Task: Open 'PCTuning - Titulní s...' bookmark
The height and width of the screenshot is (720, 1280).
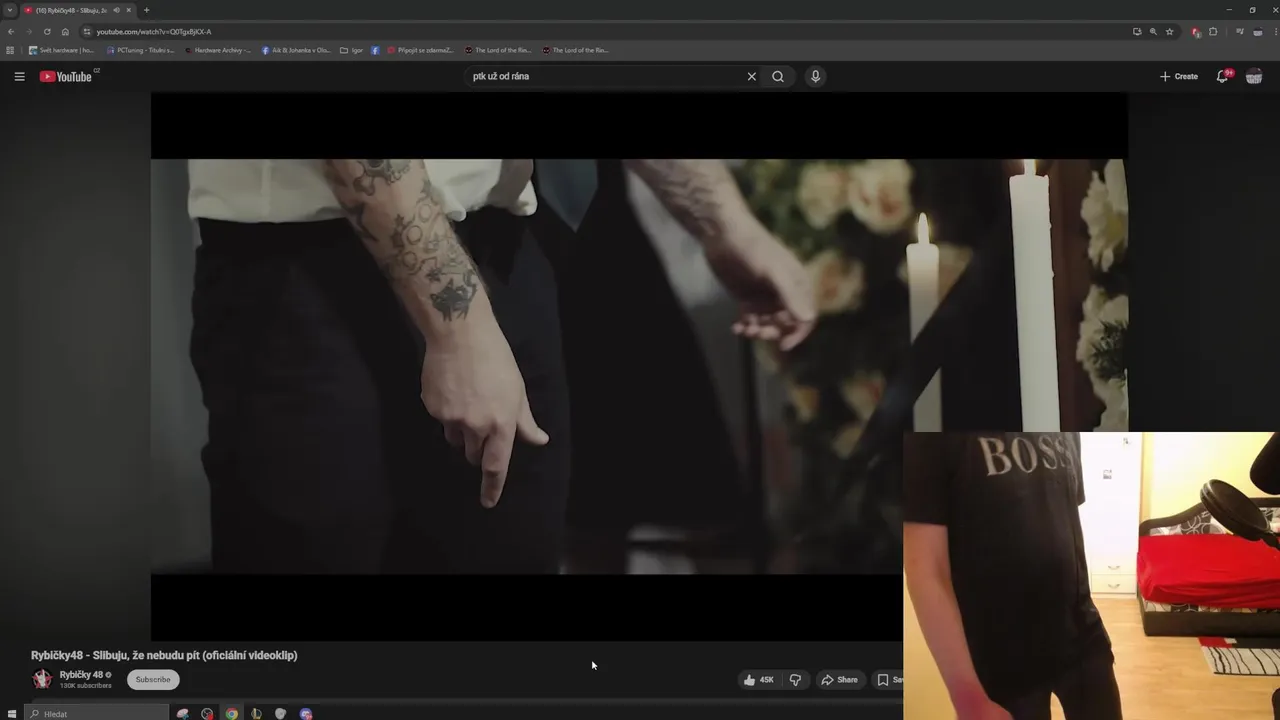Action: (x=140, y=50)
